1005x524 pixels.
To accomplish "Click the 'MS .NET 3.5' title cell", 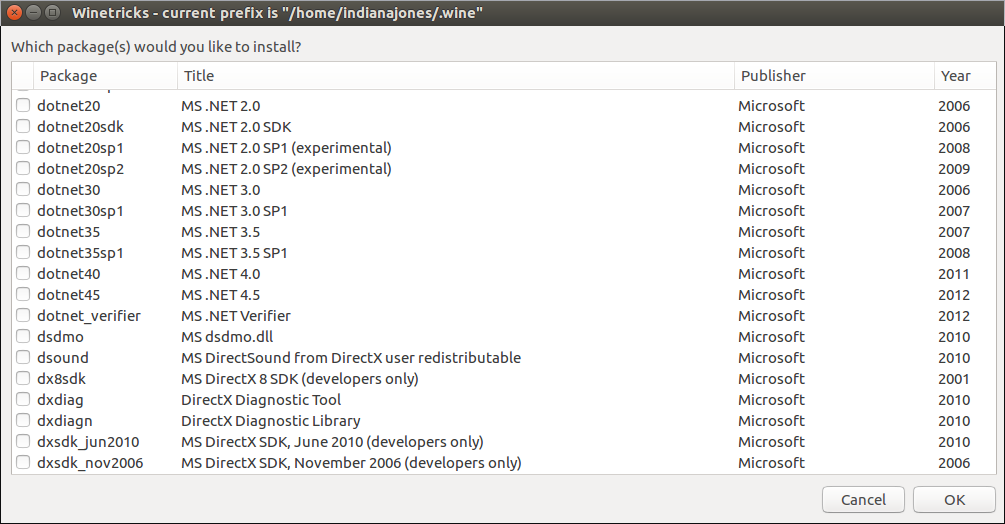I will [x=220, y=232].
